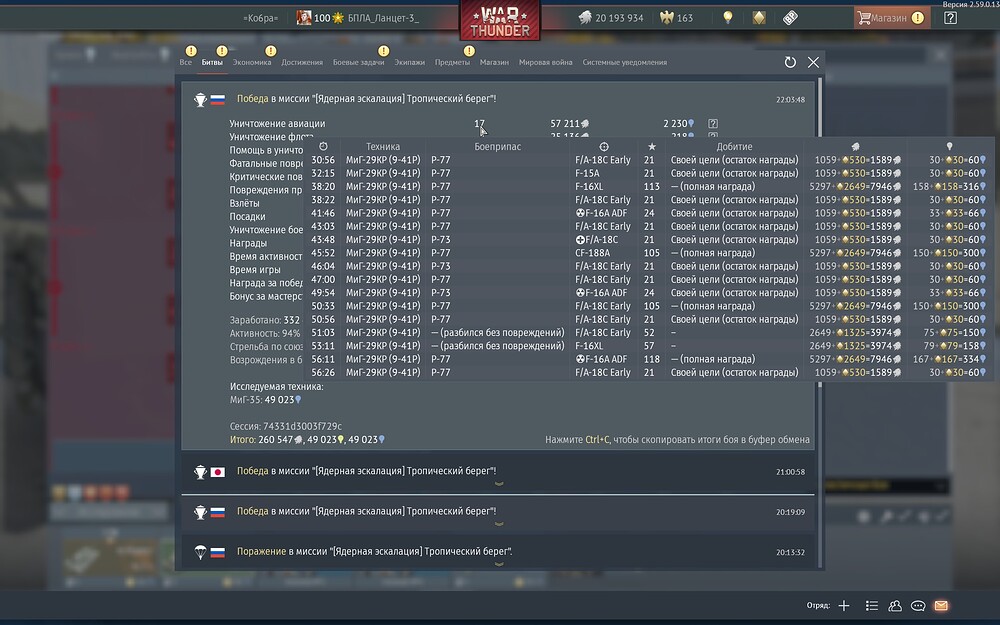Select the 56:11 row with F-16A ADF
Viewport: 1000px width, 625px height.
pos(649,359)
